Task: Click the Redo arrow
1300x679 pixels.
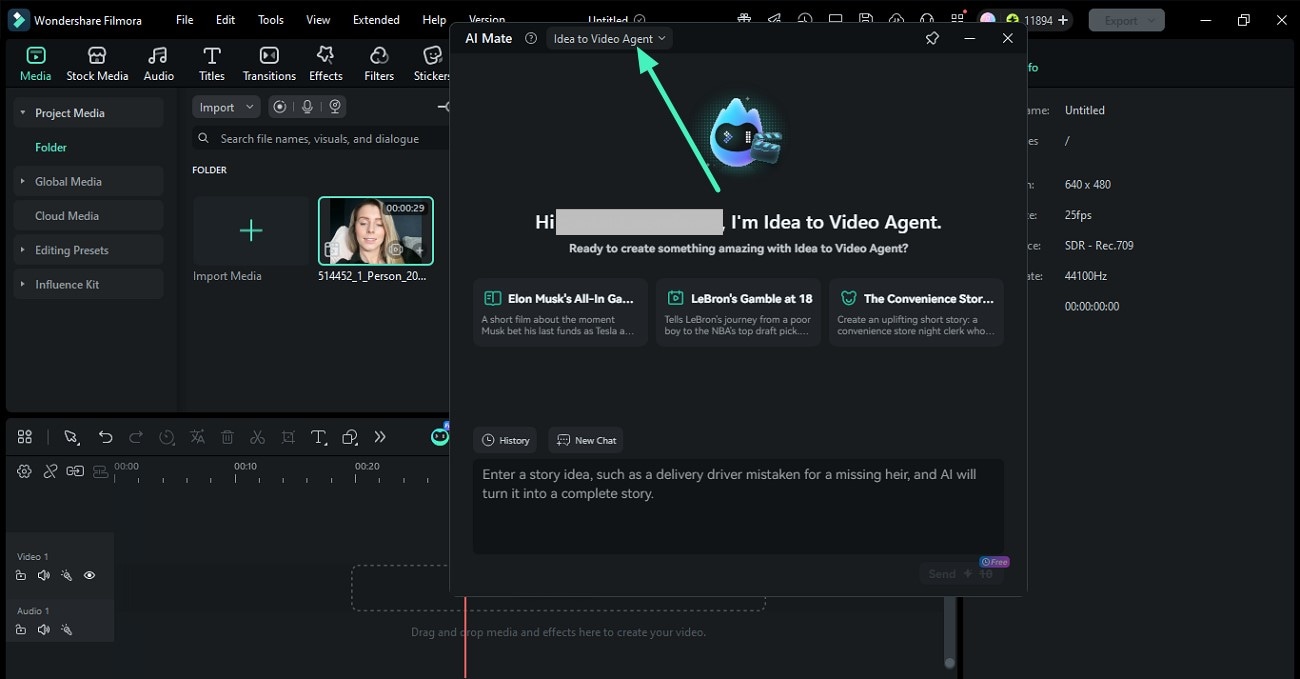Action: (136, 437)
